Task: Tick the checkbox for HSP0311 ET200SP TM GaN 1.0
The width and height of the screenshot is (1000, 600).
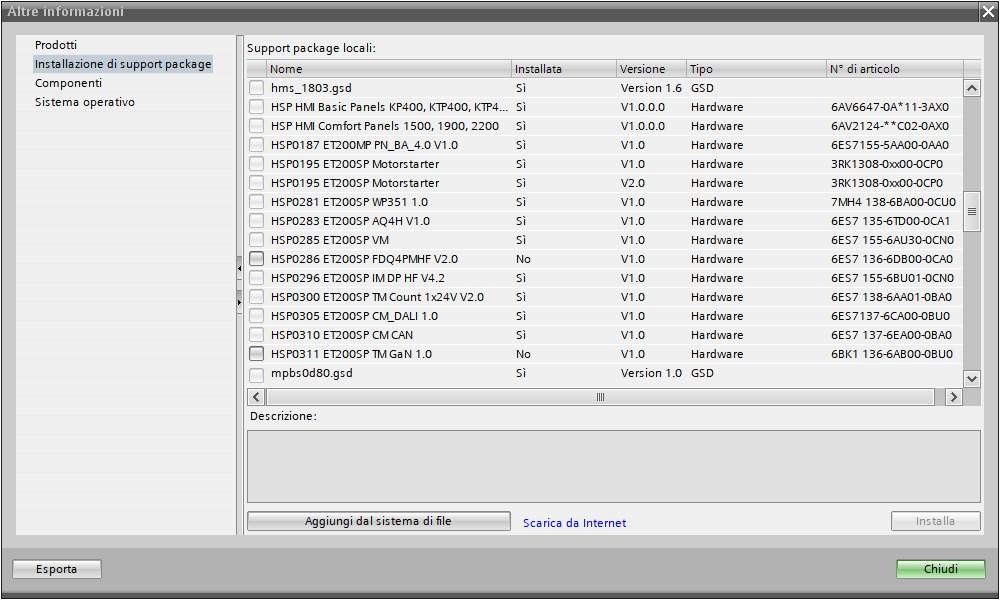Action: click(x=256, y=354)
